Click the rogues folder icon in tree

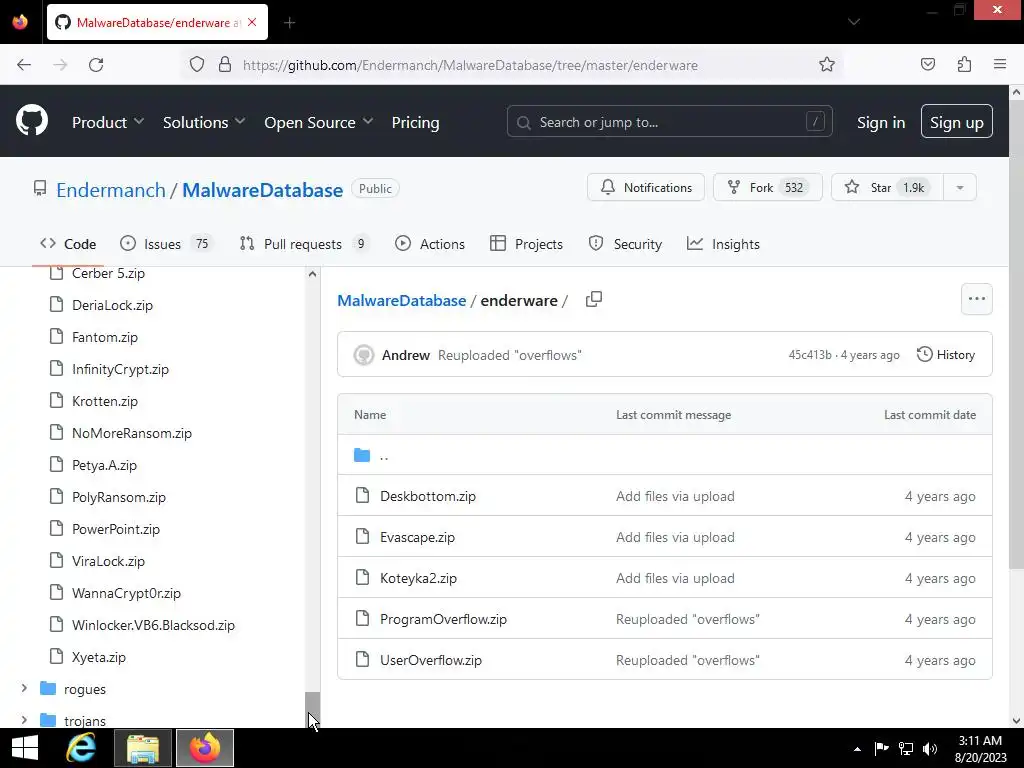point(48,688)
